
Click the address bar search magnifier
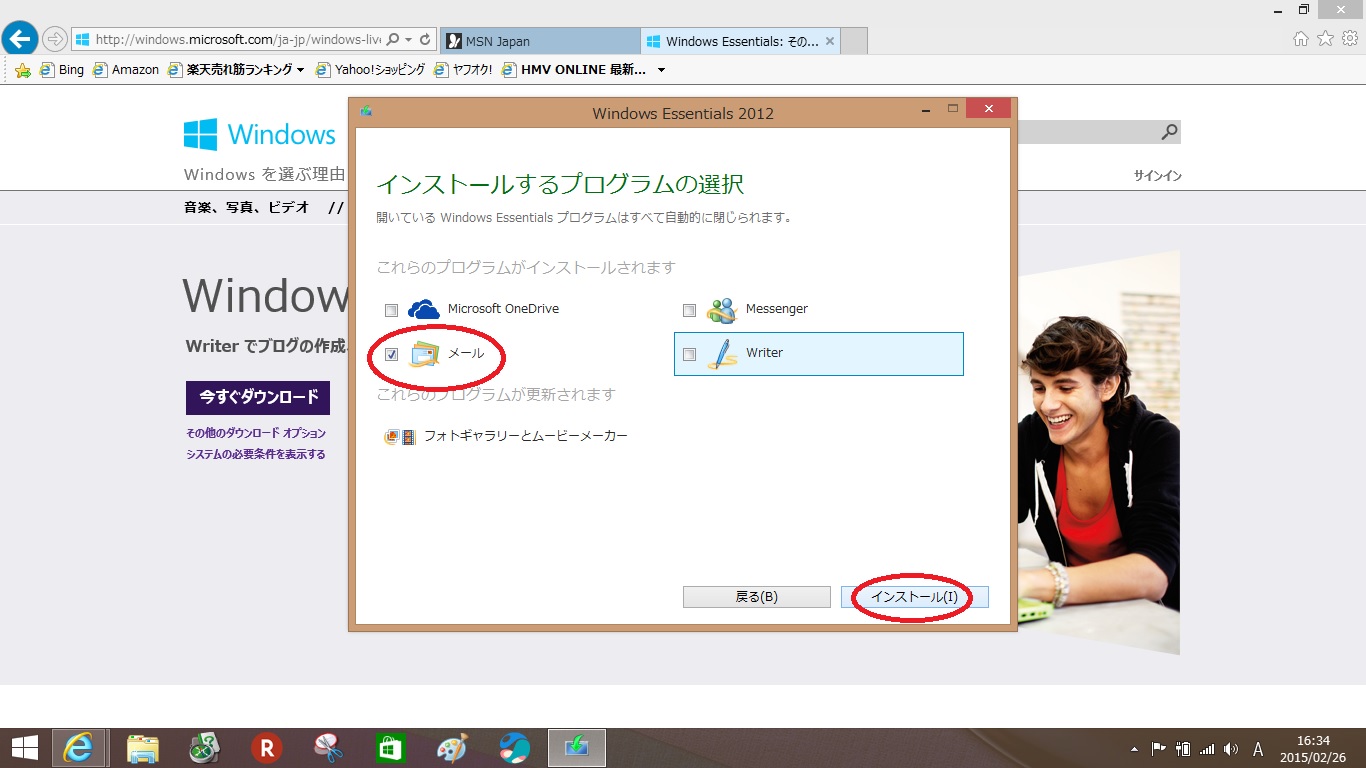(x=393, y=40)
